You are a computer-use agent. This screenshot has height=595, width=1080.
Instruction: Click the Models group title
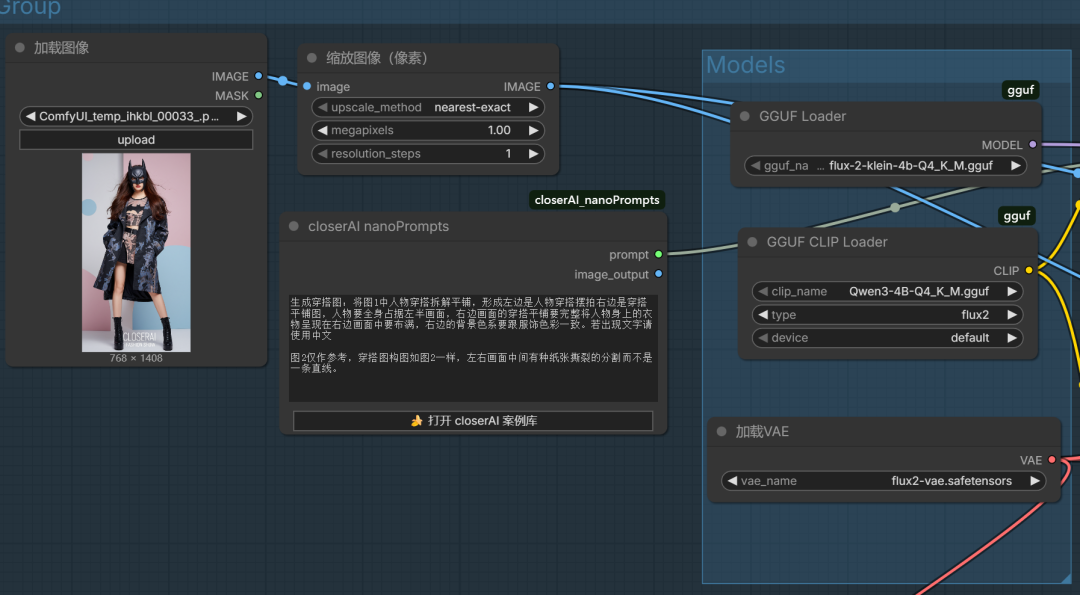coord(745,65)
